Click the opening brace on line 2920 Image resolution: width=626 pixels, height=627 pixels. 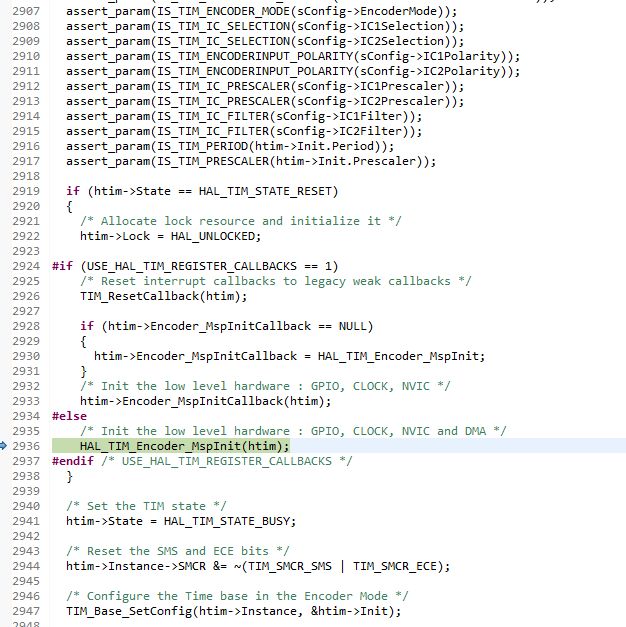point(70,206)
